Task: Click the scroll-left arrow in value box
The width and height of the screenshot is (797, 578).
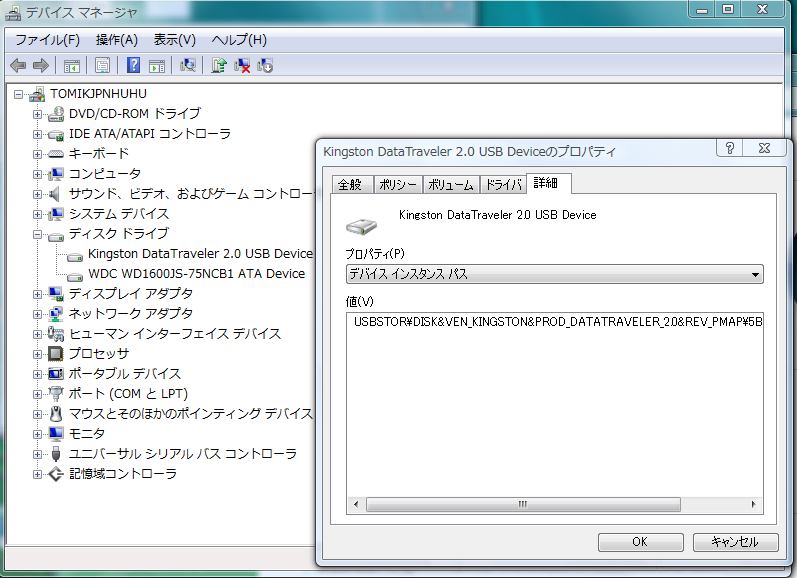Action: pos(356,504)
